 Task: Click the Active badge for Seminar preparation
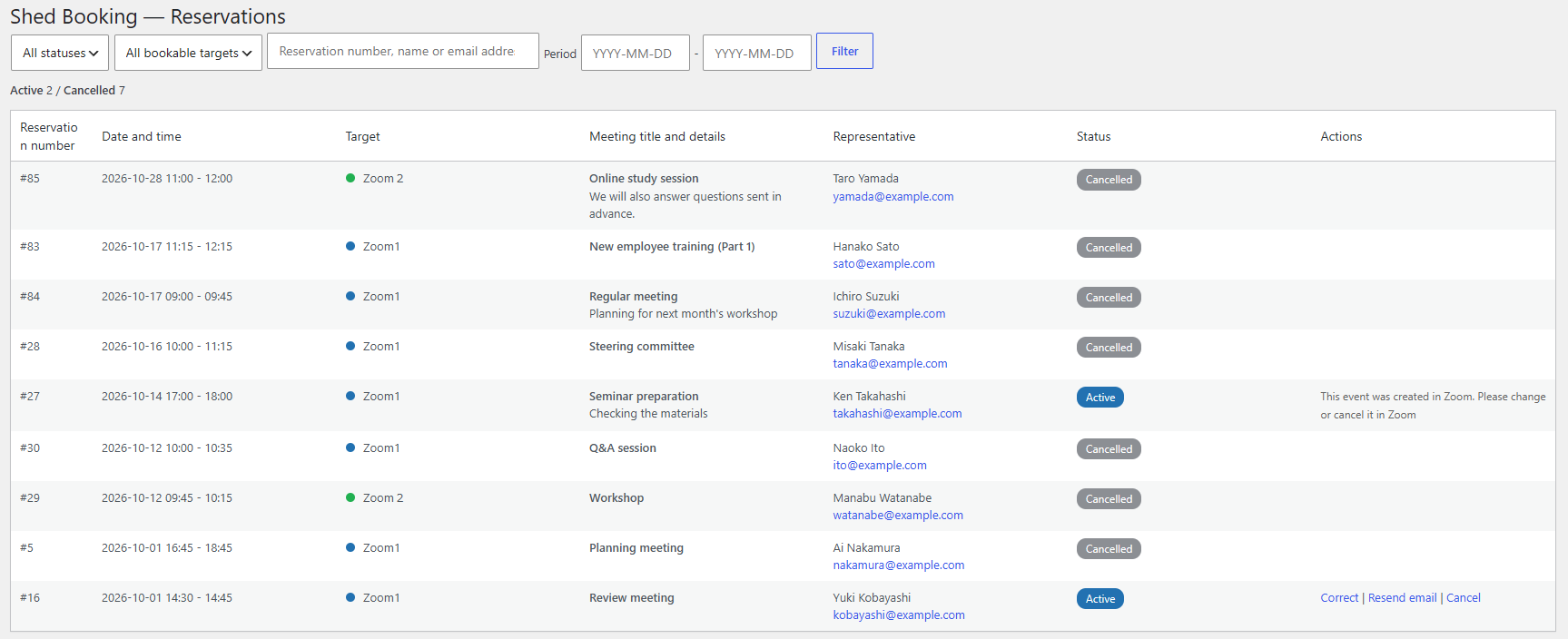point(1100,398)
